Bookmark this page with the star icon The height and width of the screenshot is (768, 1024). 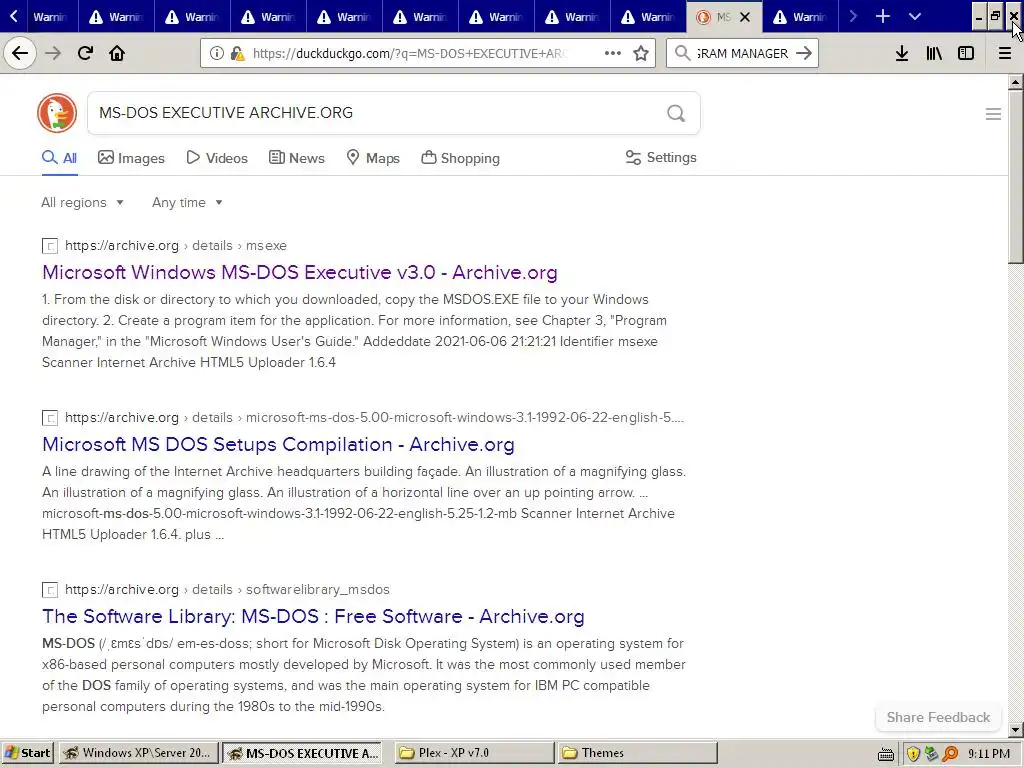pyautogui.click(x=641, y=53)
